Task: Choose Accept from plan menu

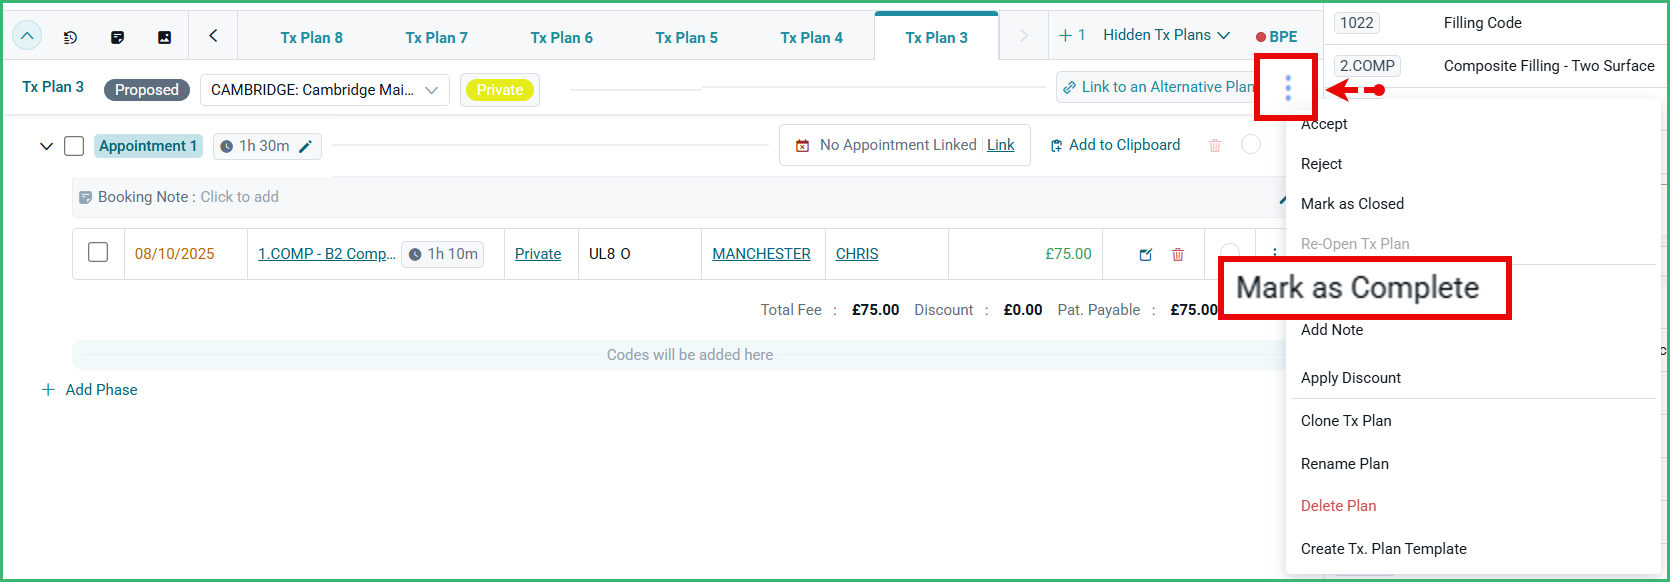Action: pos(1324,124)
